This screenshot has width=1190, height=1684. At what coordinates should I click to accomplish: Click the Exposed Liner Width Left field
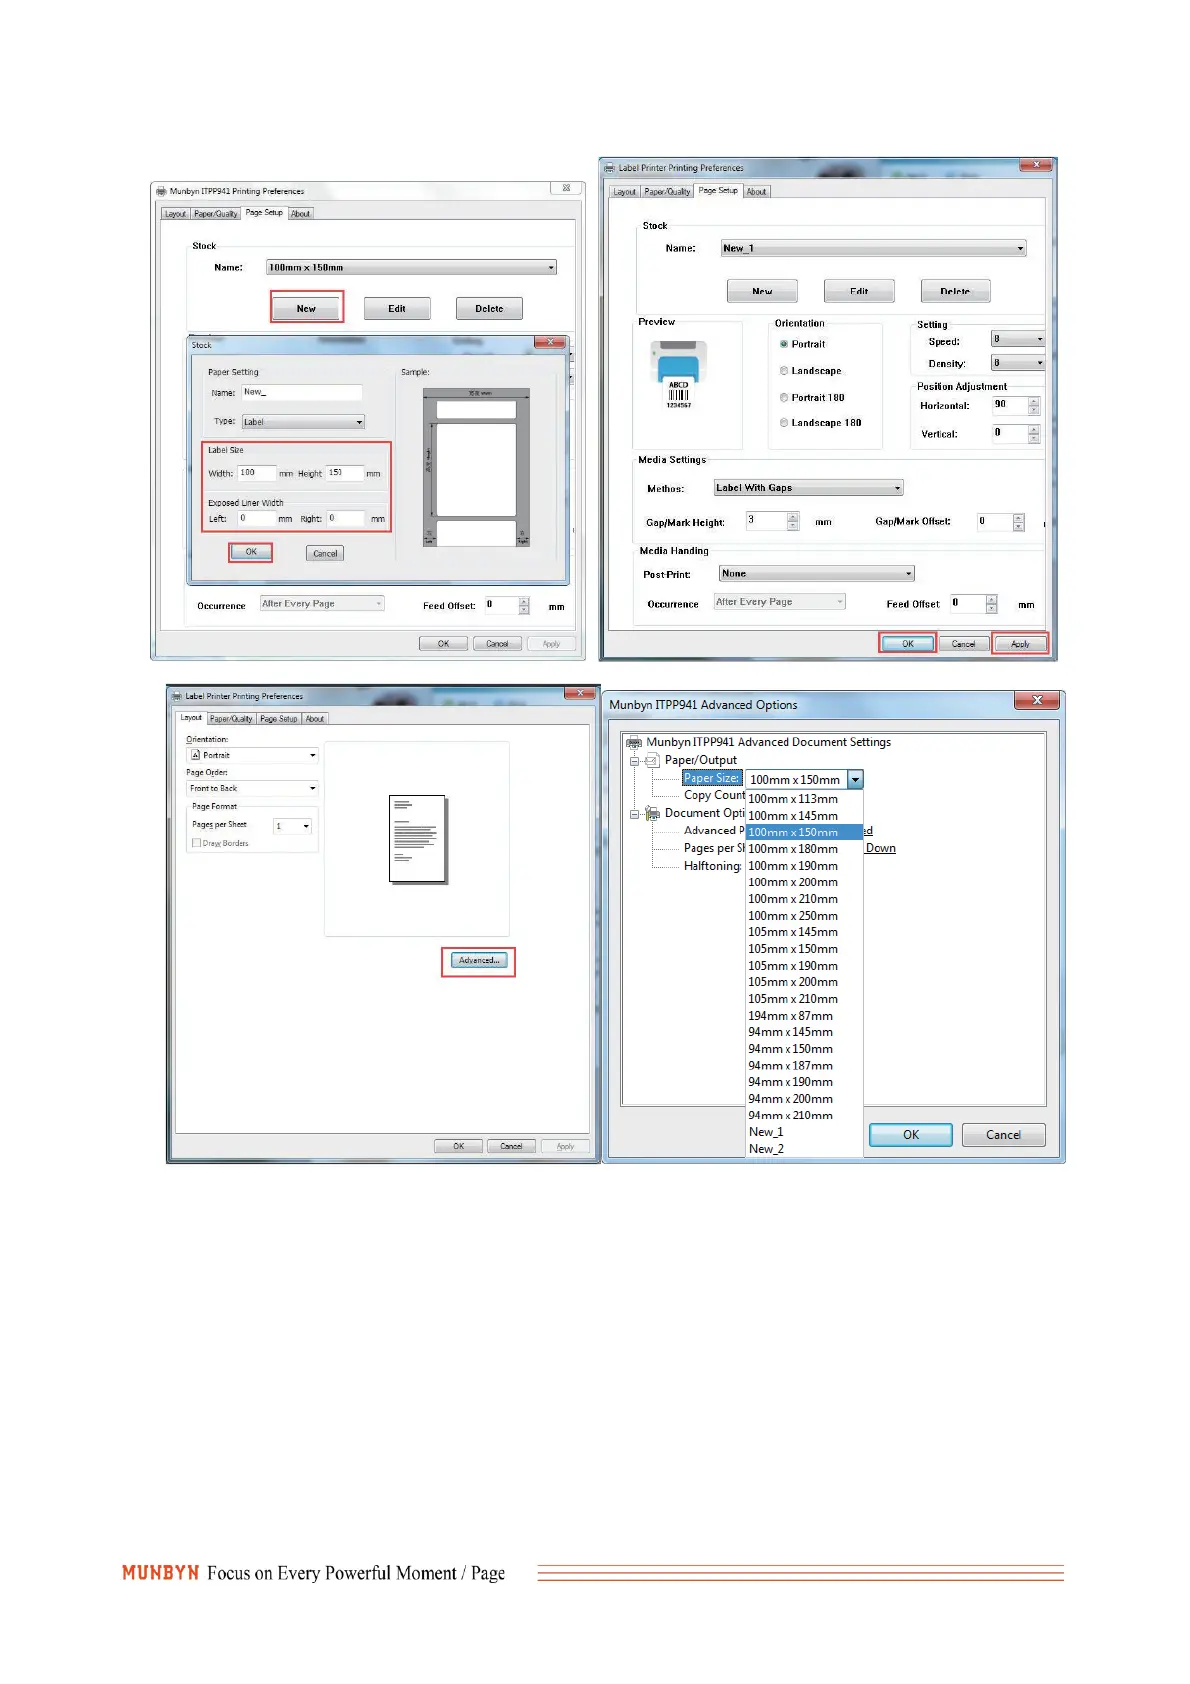coord(256,518)
